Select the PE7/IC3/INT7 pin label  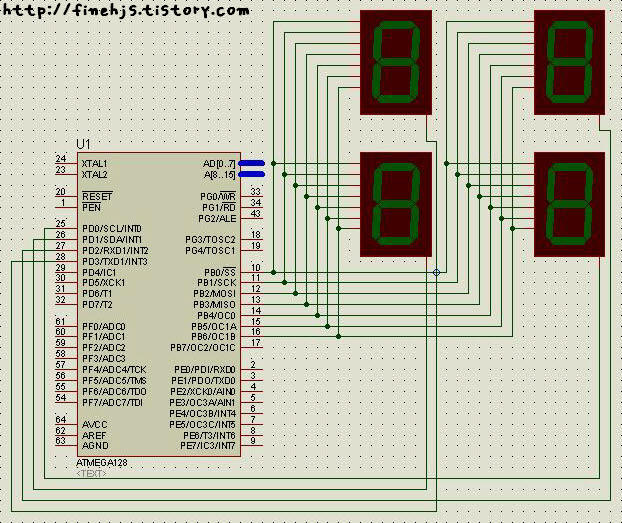(x=208, y=446)
